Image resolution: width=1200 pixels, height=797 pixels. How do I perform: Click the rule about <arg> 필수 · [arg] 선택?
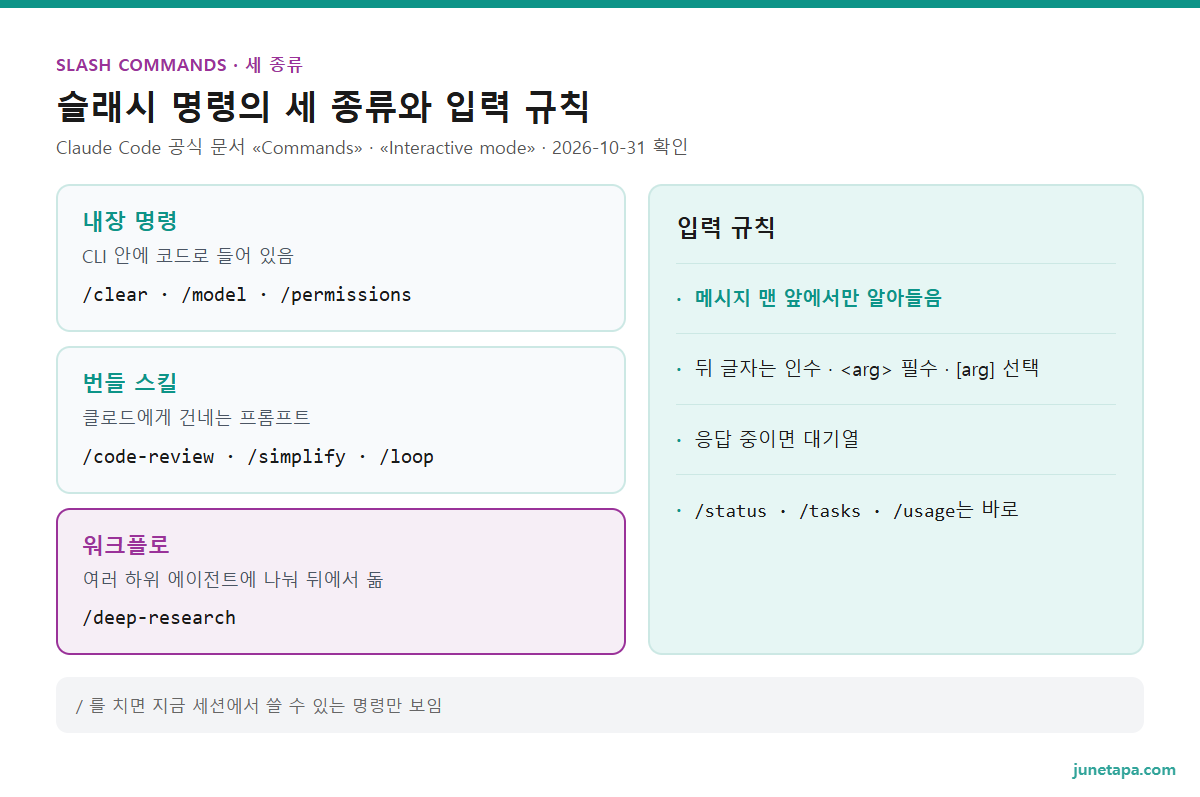[867, 369]
